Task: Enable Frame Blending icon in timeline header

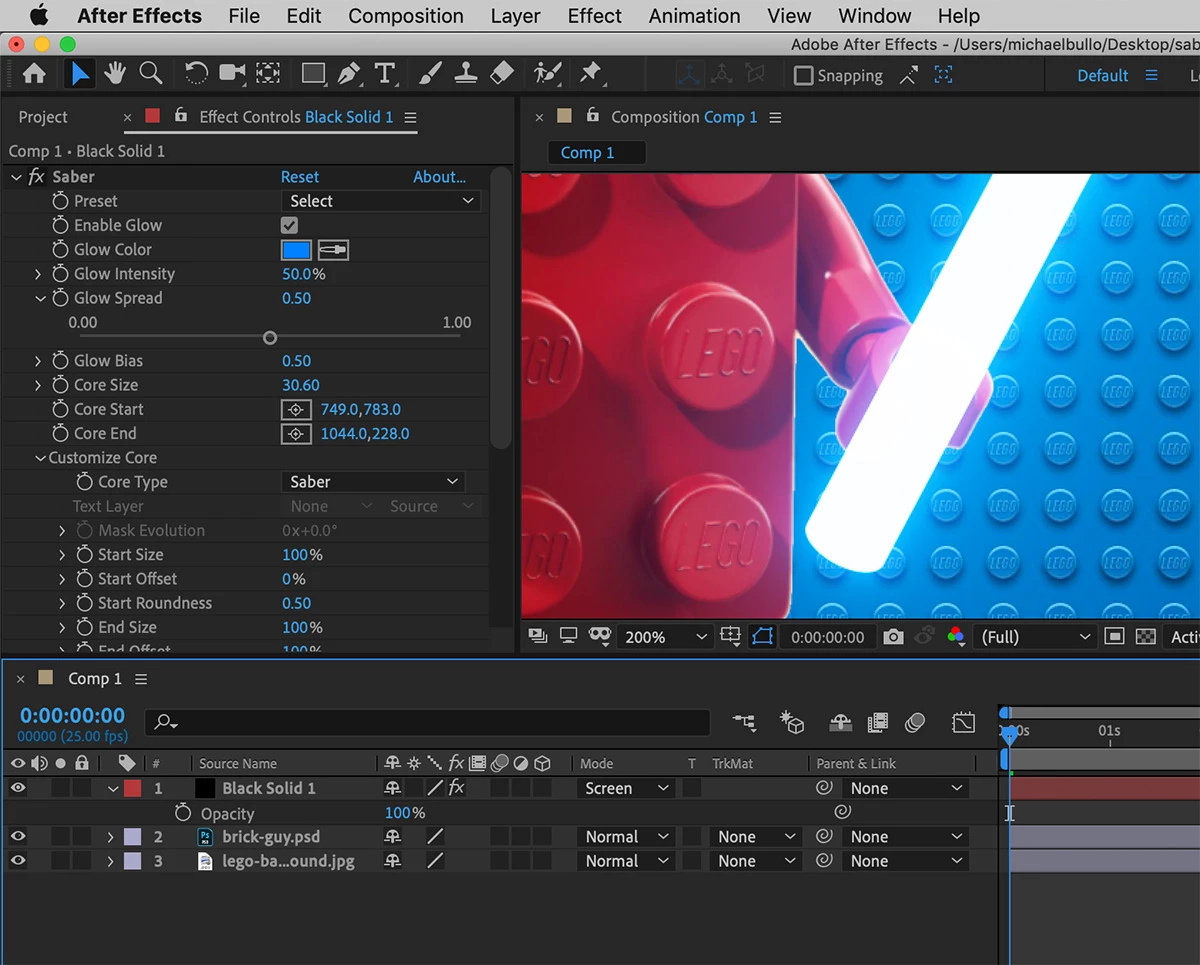Action: click(x=878, y=722)
